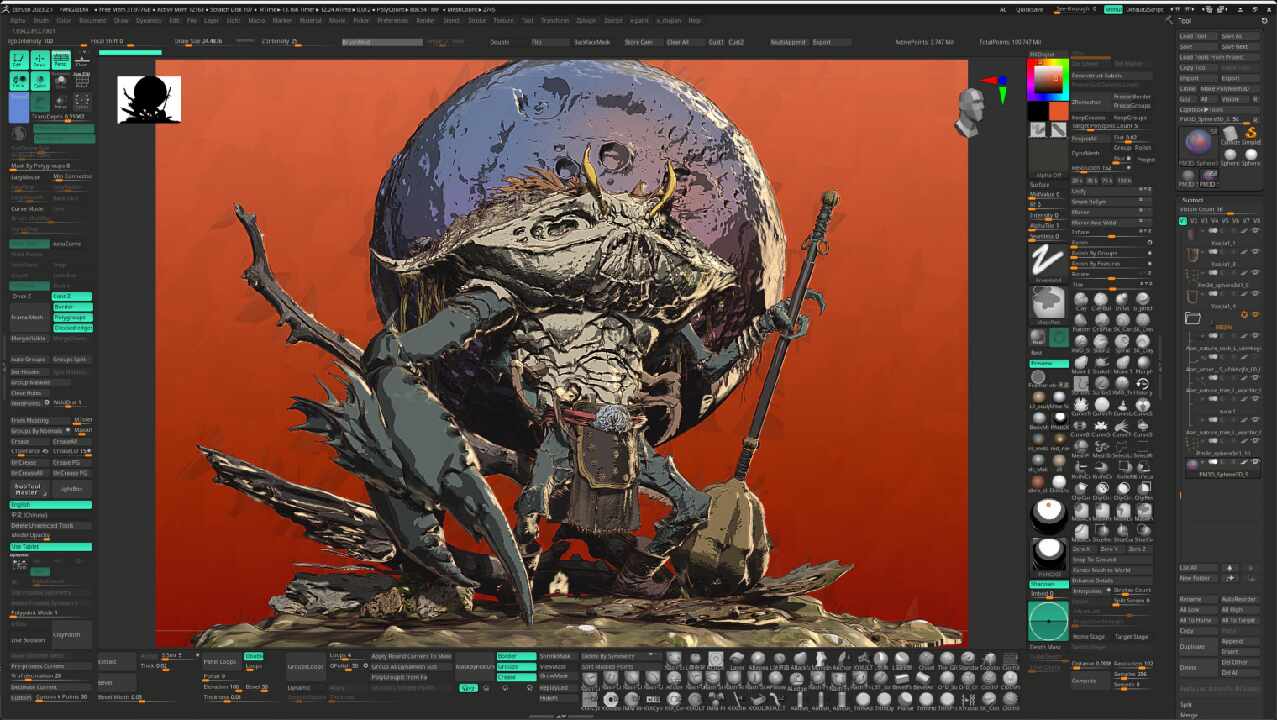
Task: Open the Document menu
Action: (92, 20)
